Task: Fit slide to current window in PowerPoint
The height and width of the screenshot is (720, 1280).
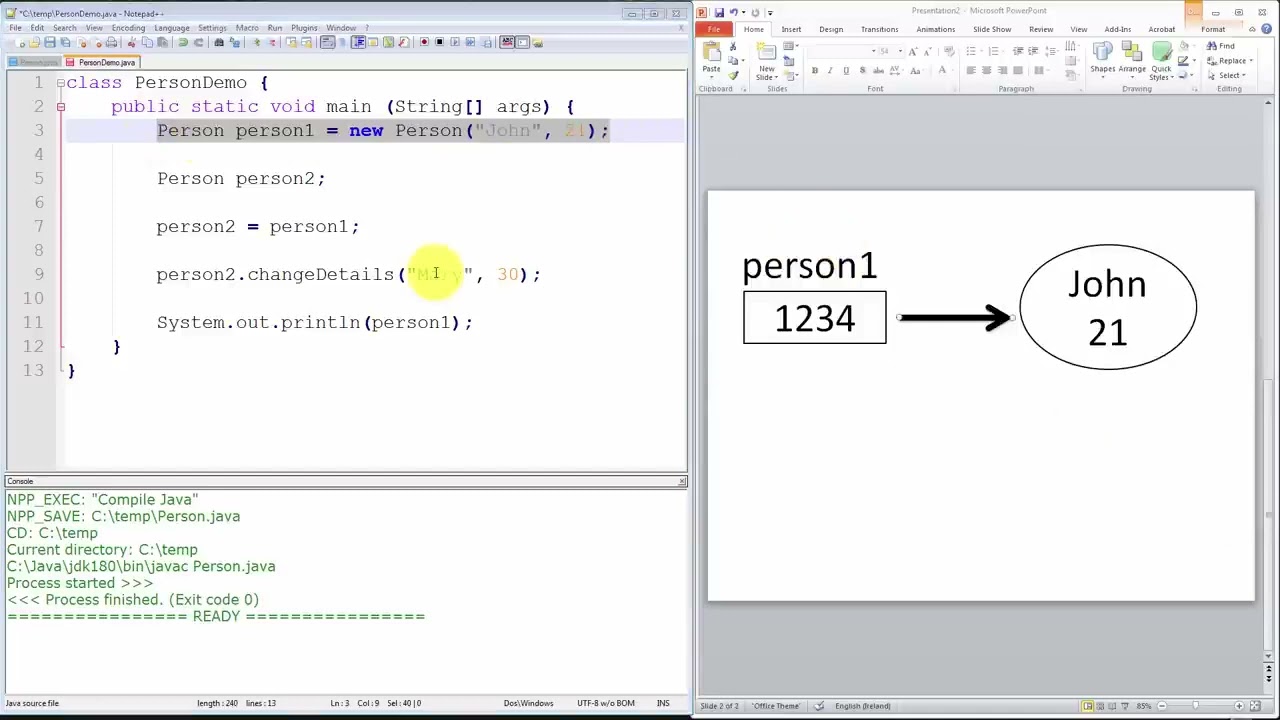Action: tap(1255, 706)
